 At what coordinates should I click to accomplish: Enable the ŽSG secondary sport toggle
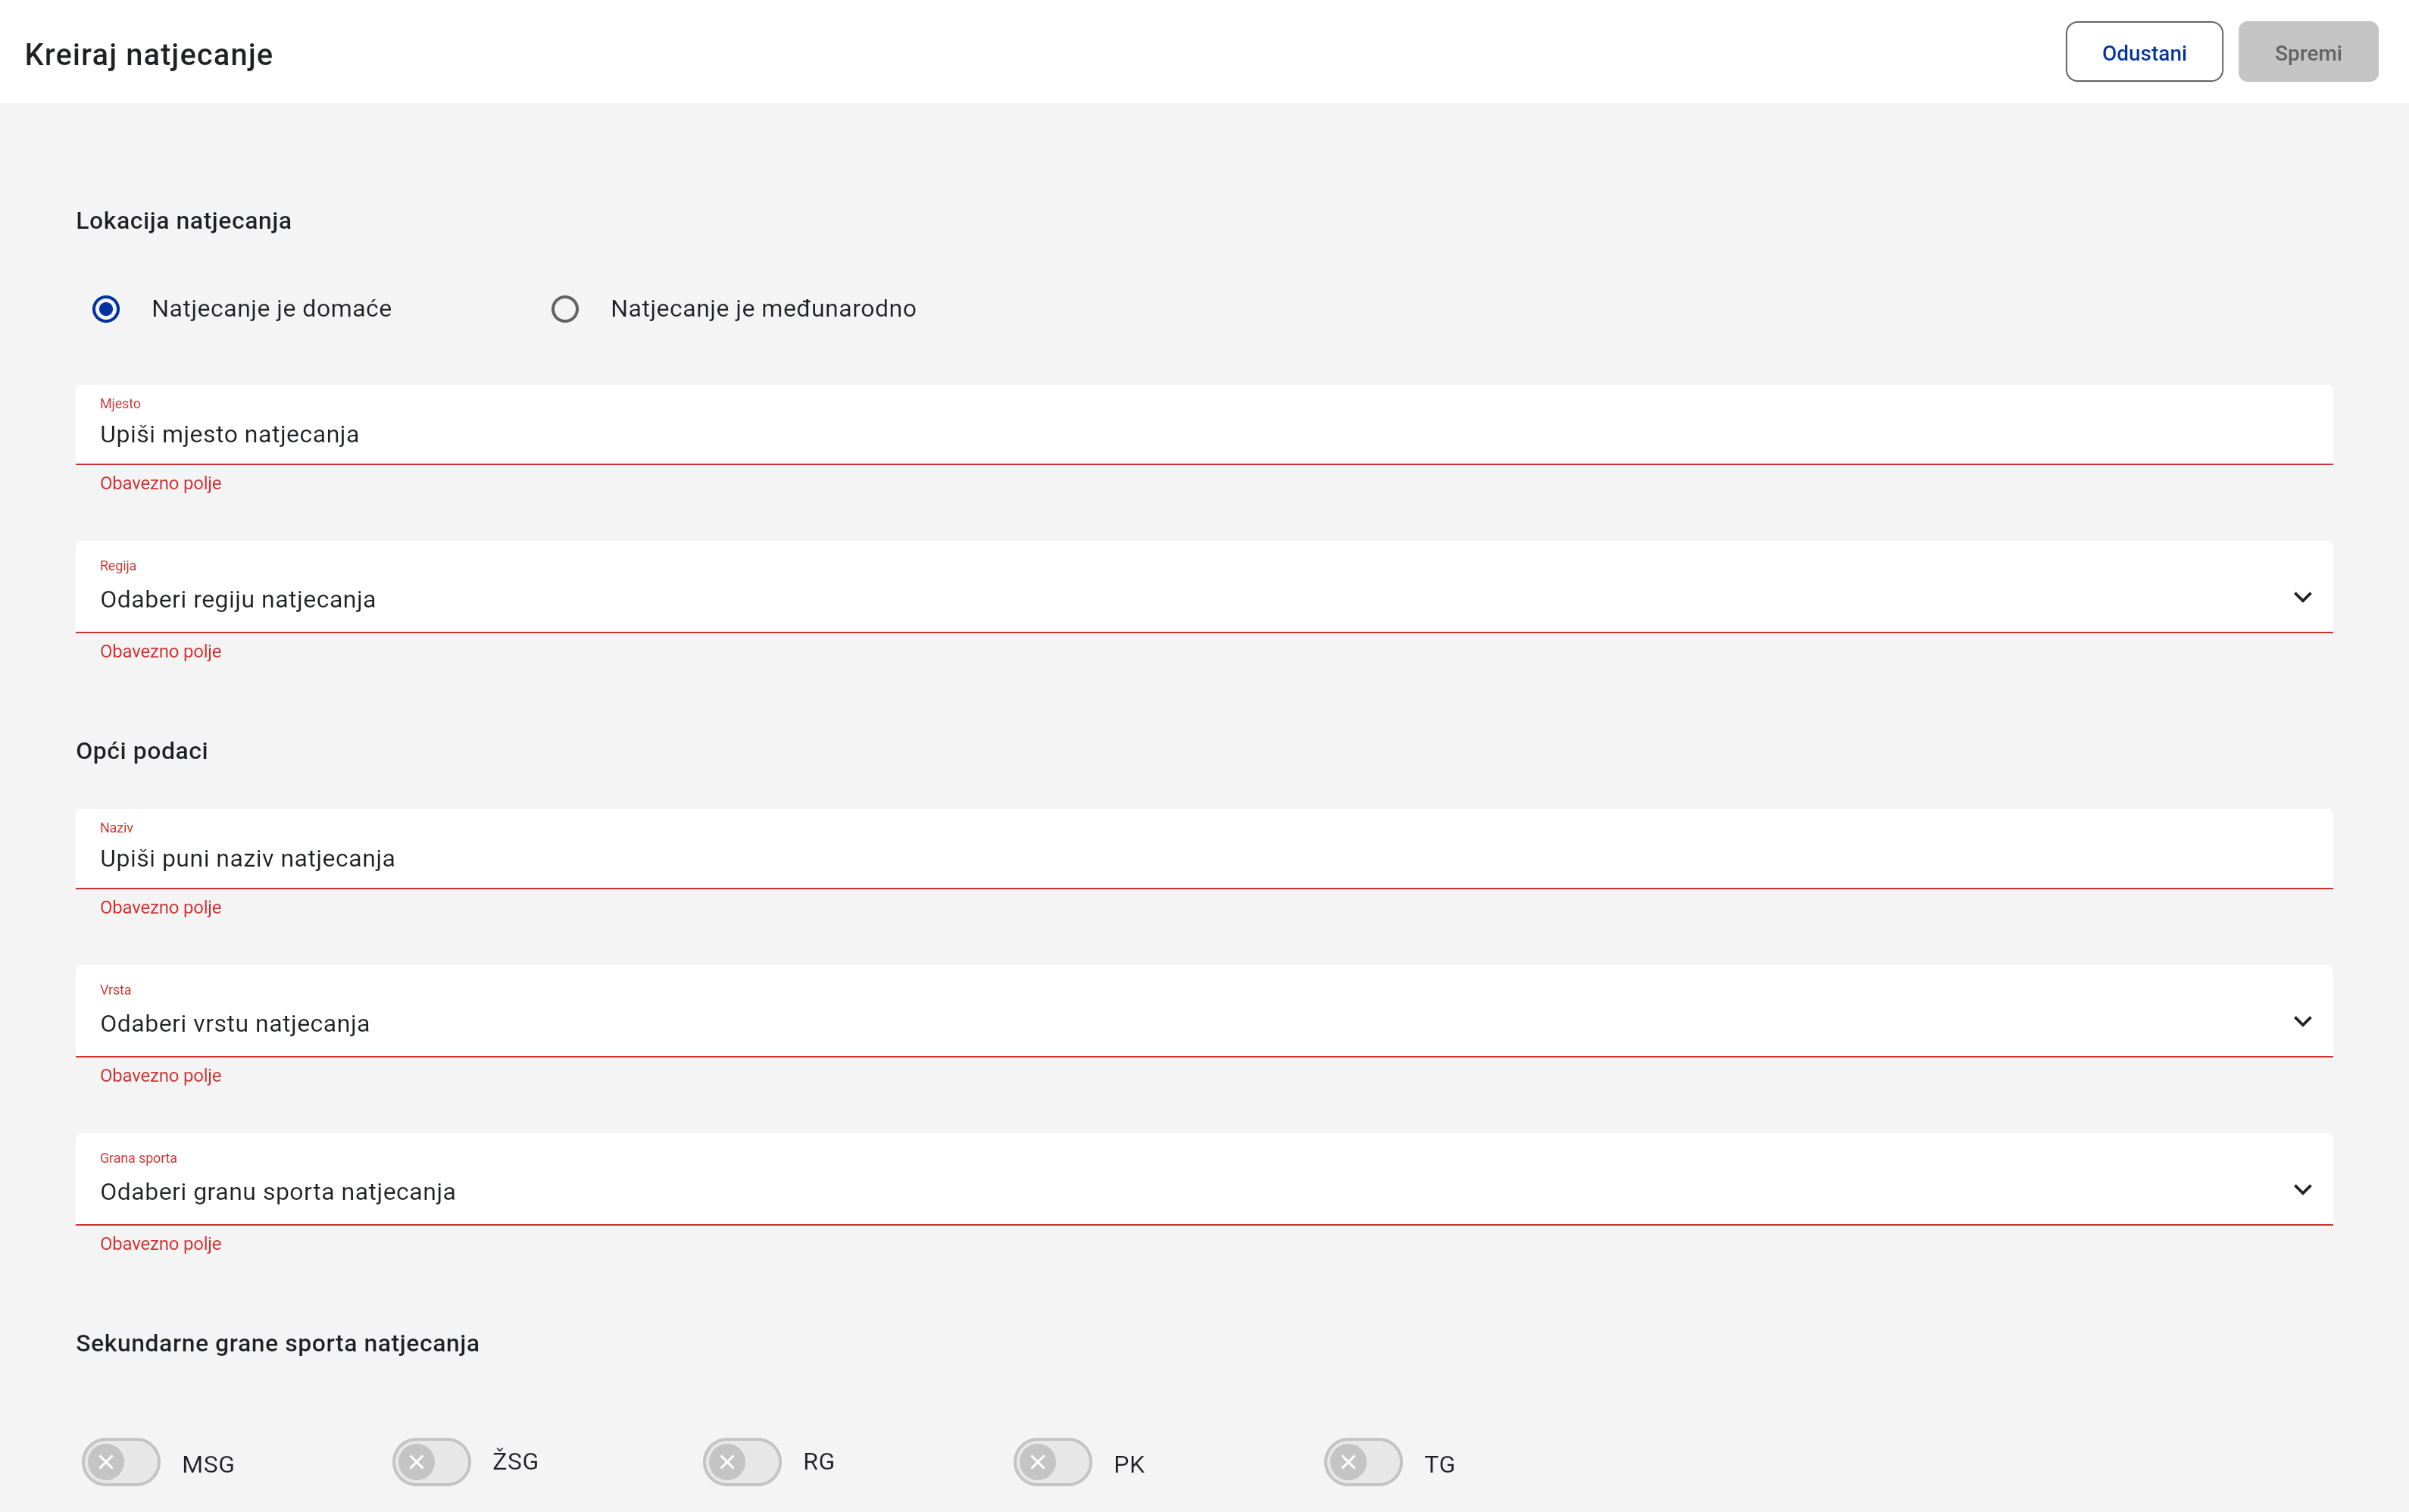431,1462
